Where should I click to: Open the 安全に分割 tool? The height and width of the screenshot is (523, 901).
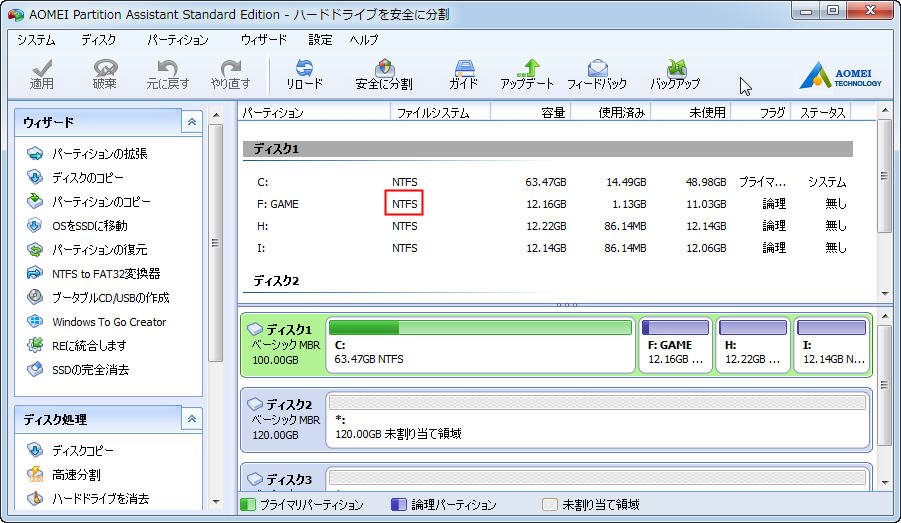pos(384,75)
